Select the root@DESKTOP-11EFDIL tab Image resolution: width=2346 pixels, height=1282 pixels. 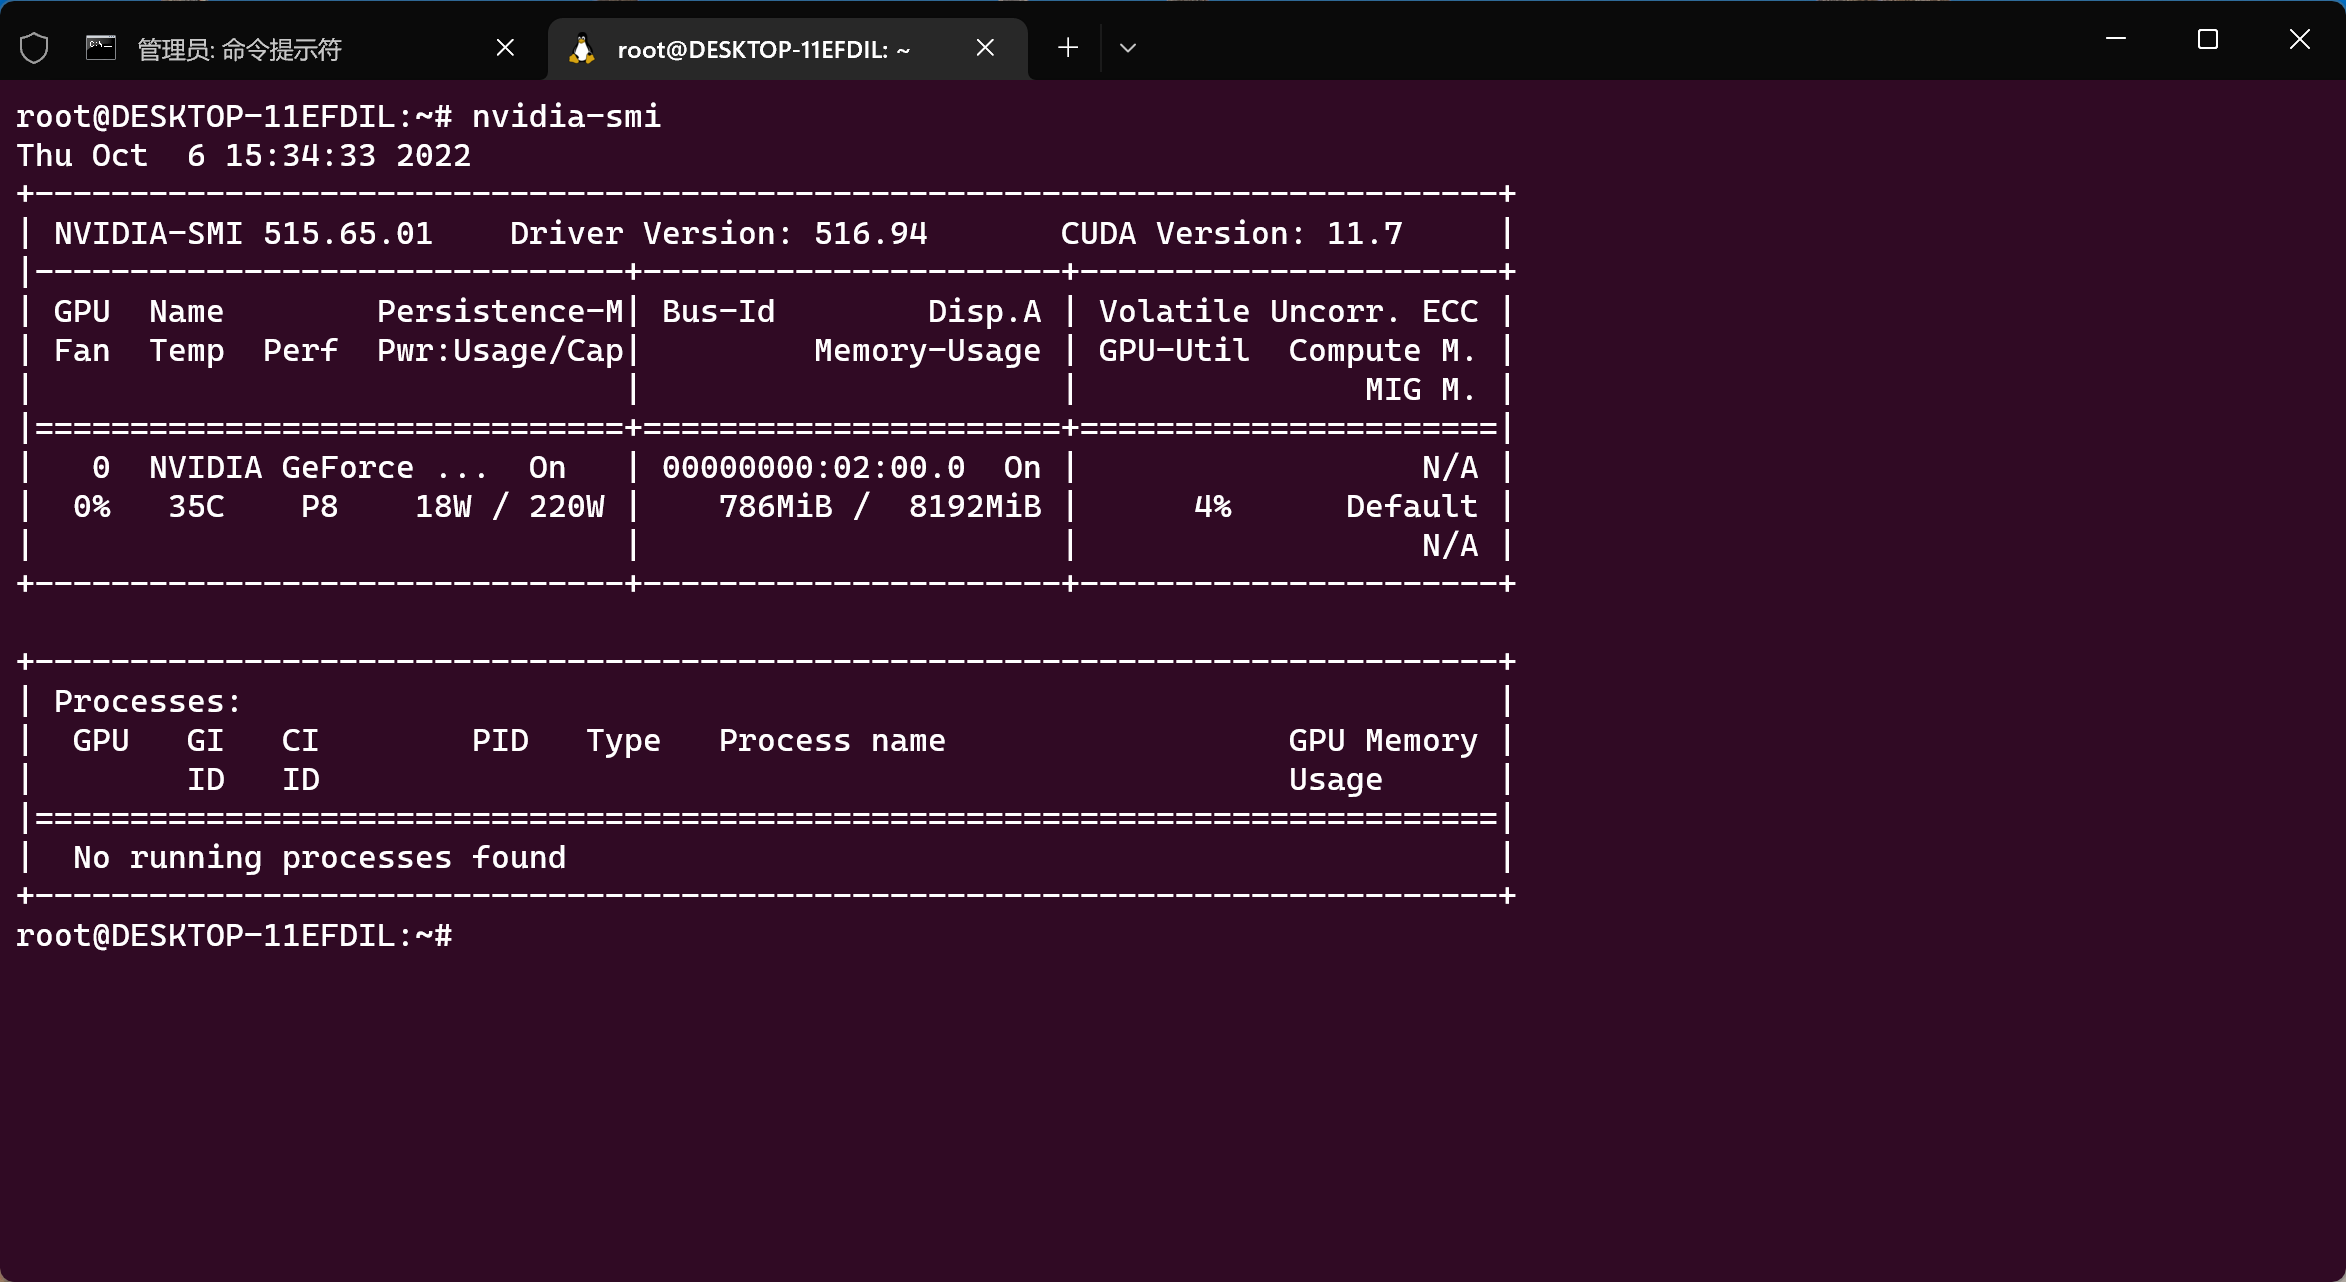tap(763, 49)
